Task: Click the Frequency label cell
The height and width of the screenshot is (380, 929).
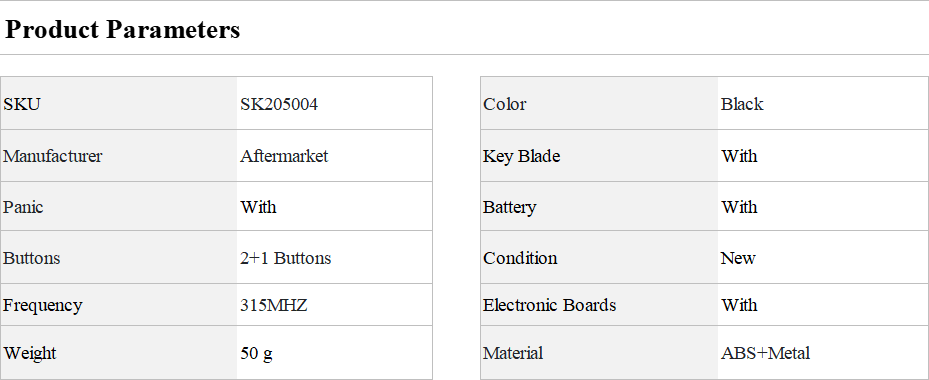Action: pos(118,305)
